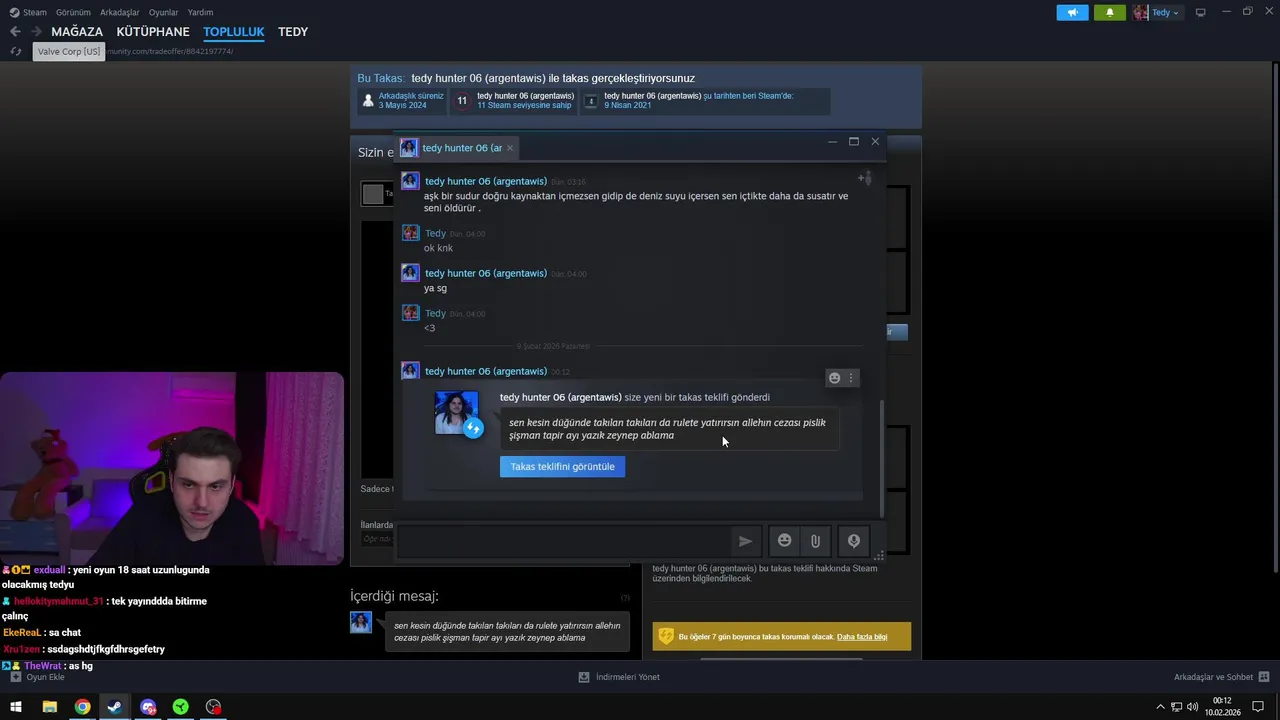This screenshot has width=1280, height=720.
Task: Enter Big Picture mode via monitor icon
Action: tap(1200, 13)
